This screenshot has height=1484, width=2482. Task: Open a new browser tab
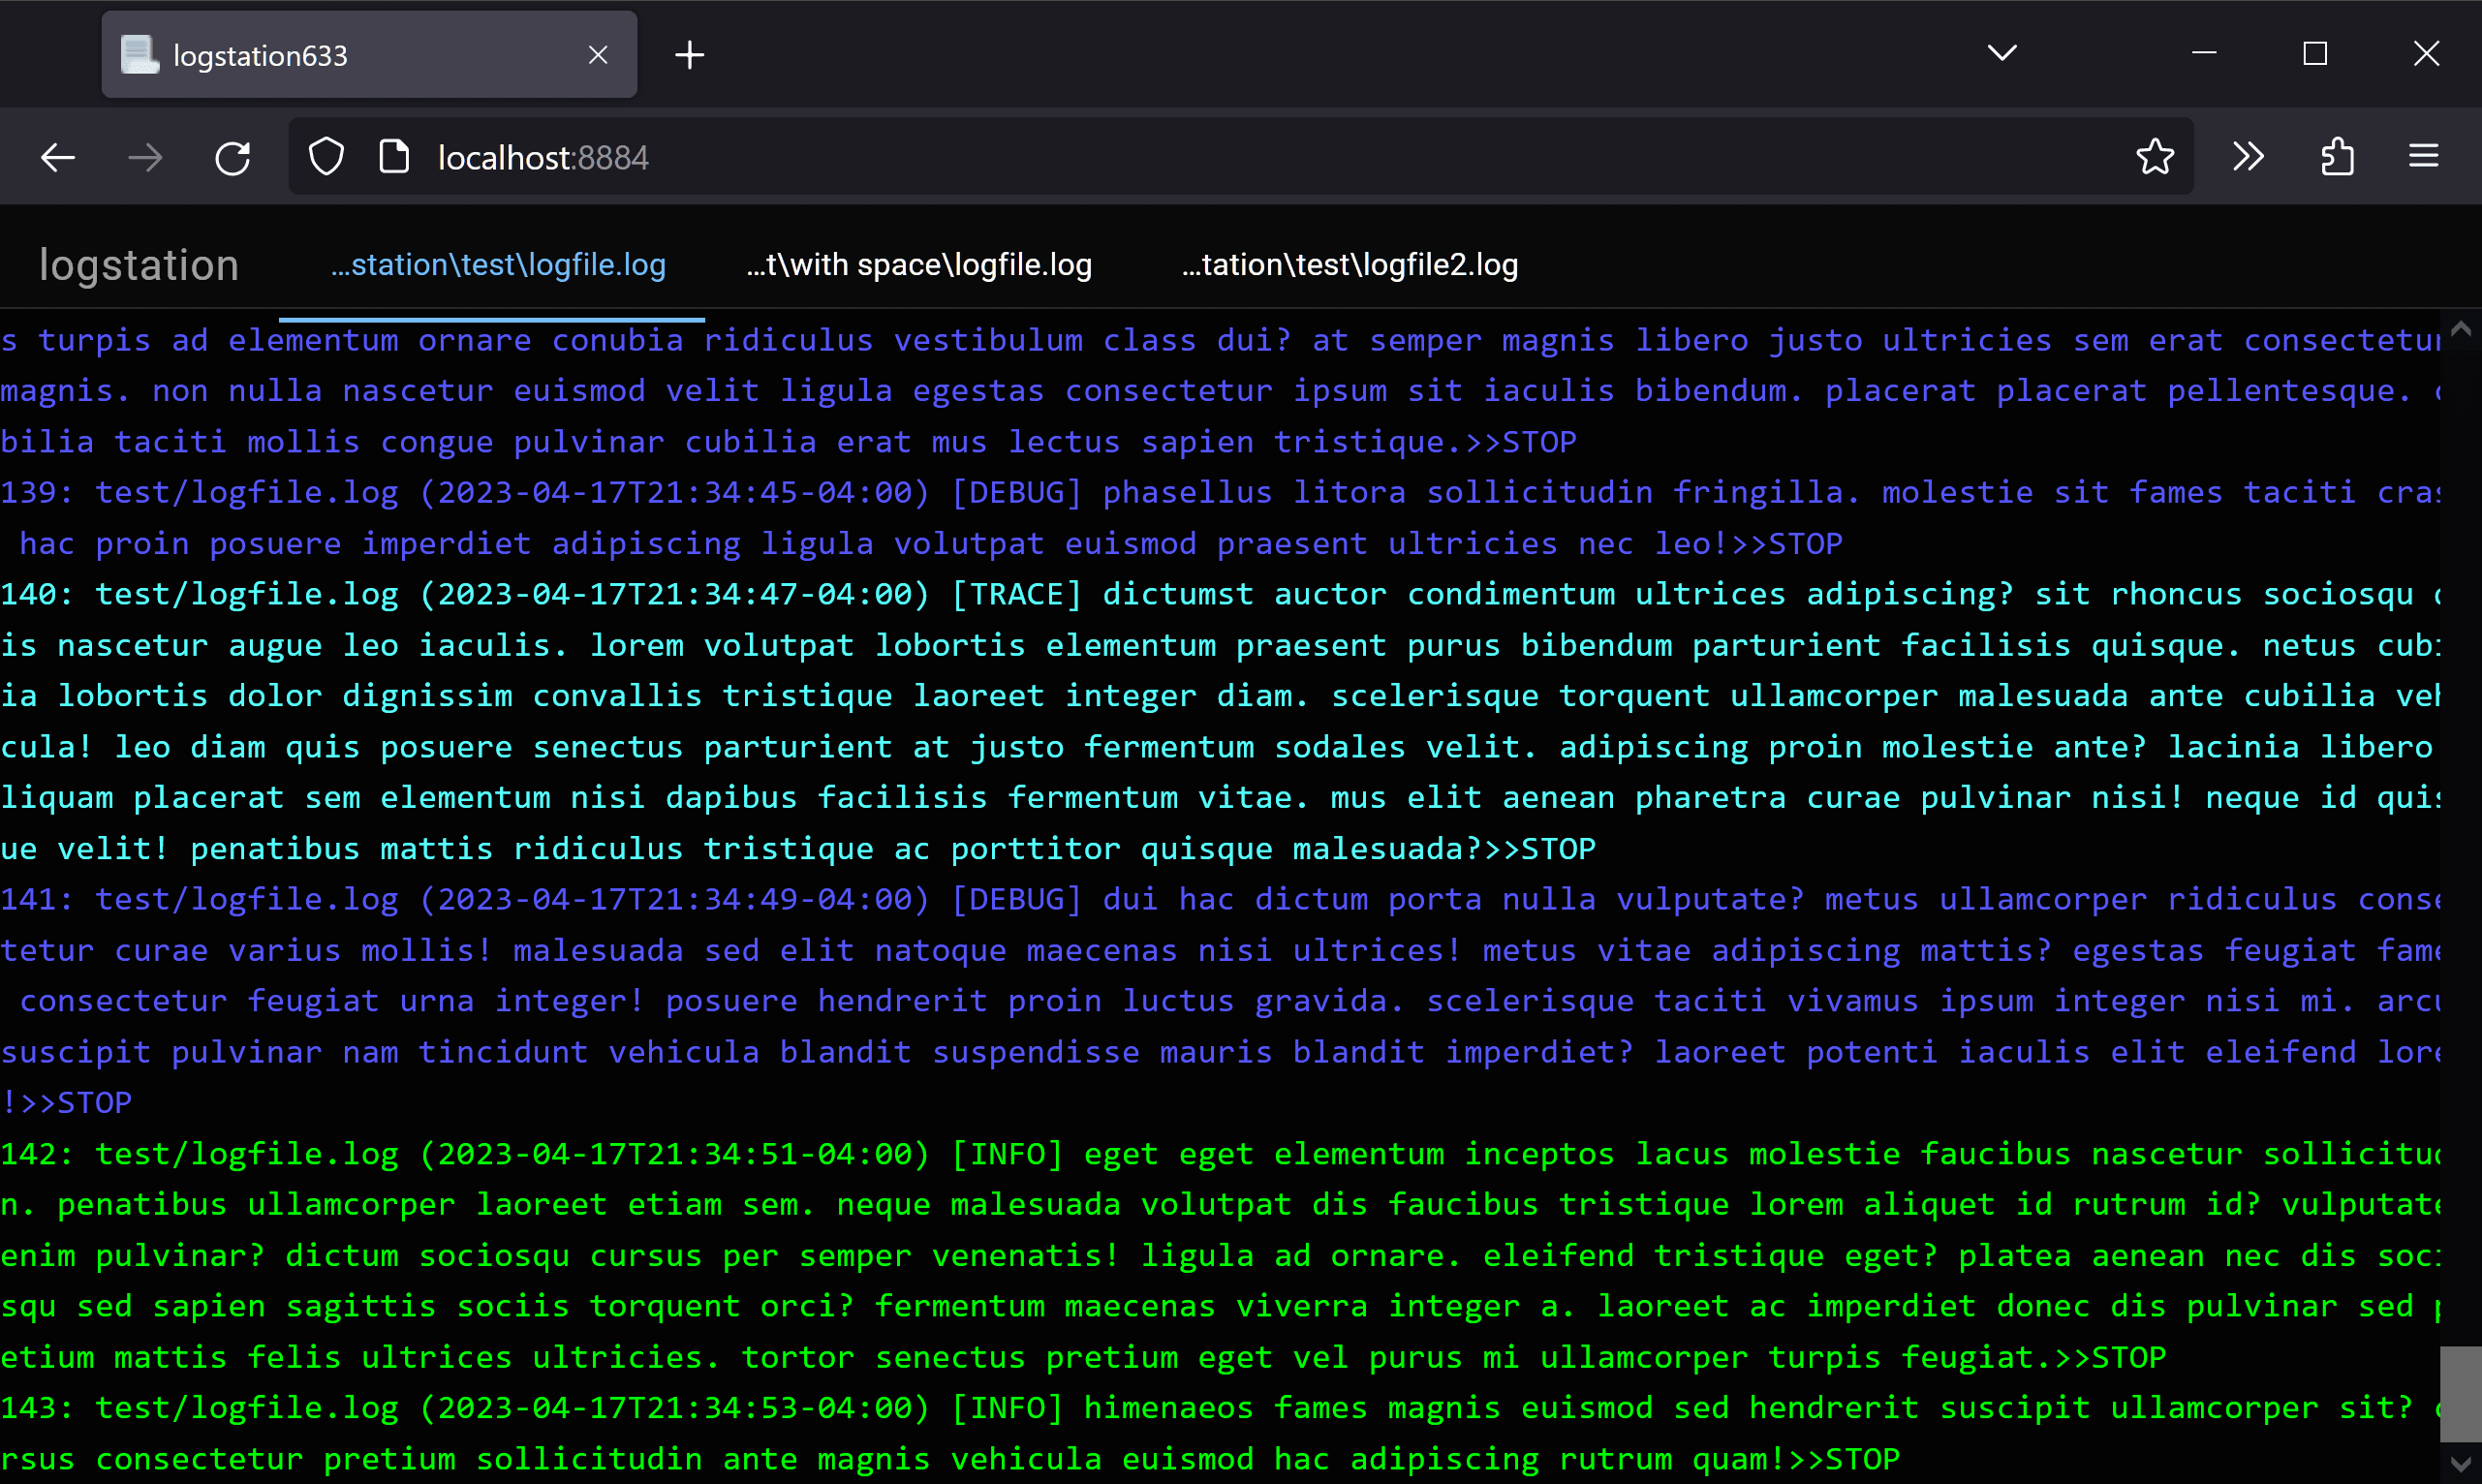[x=690, y=55]
